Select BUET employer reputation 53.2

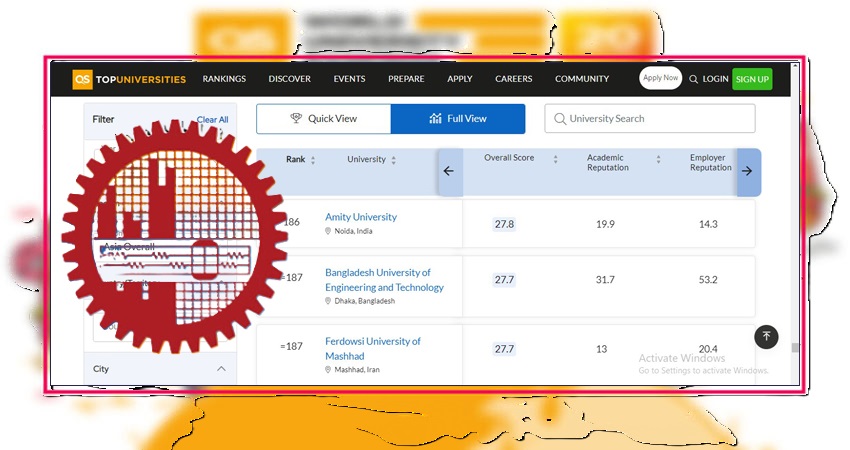(708, 280)
